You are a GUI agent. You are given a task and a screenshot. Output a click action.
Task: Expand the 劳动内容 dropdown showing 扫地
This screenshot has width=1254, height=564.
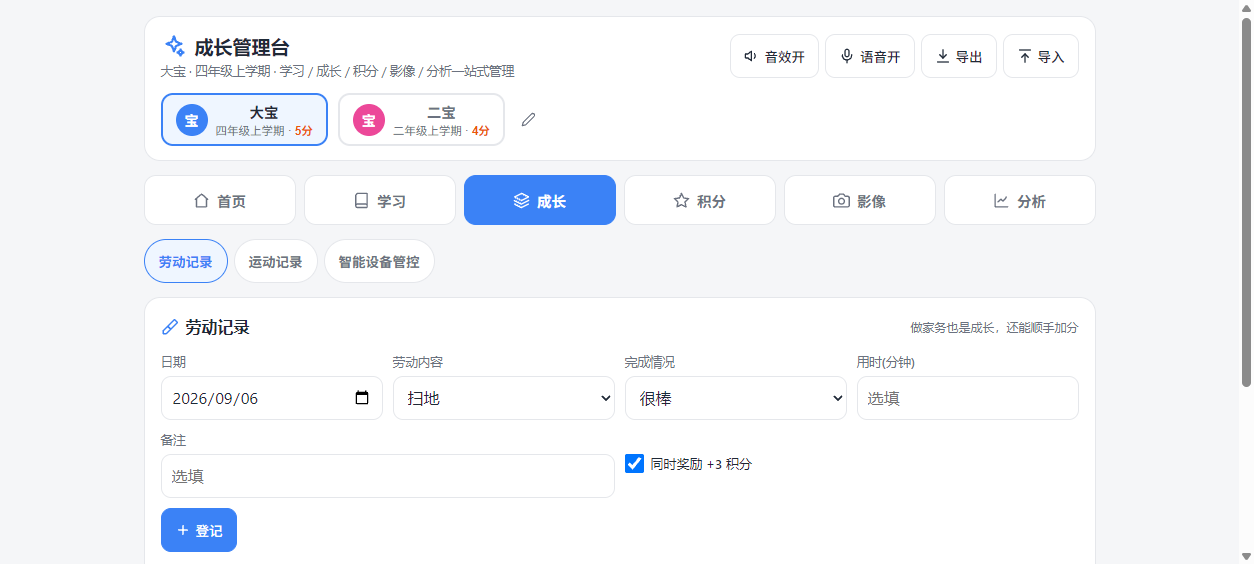(x=504, y=398)
